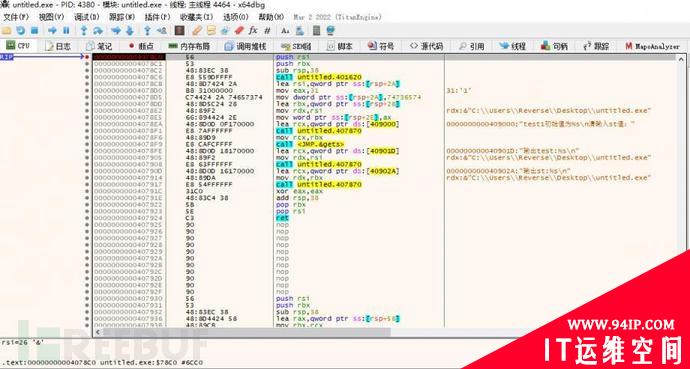Screen dimensions: 690x369
Task: Toggle breakpoint dot beside the ret instruction
Action: tap(88, 218)
